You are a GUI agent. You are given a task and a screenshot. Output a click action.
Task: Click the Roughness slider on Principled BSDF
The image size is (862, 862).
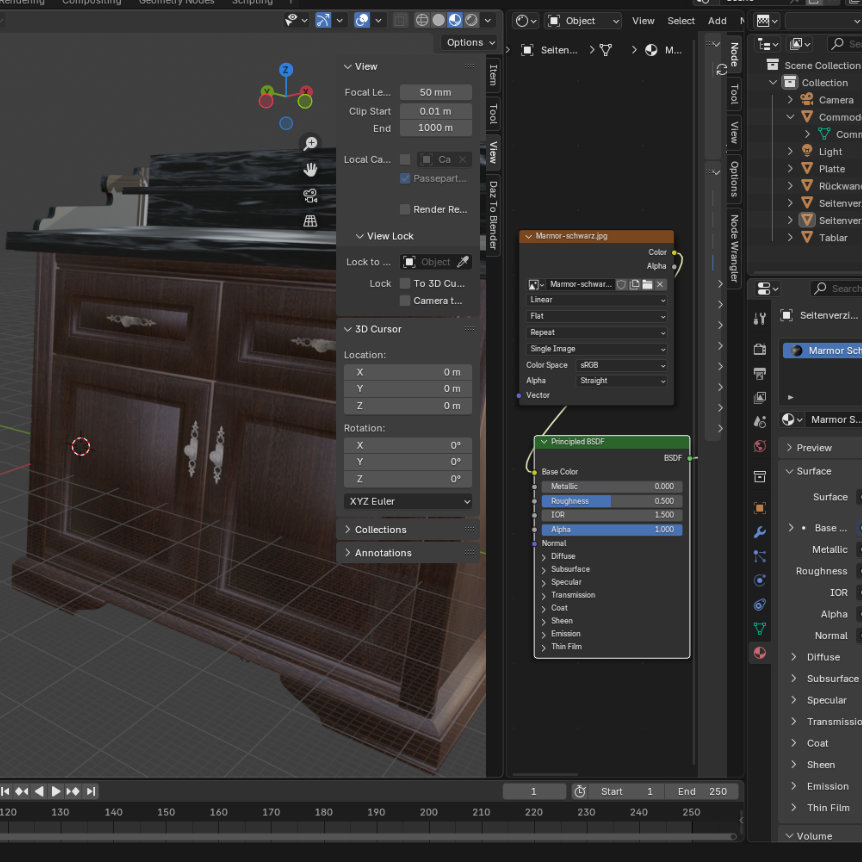611,501
